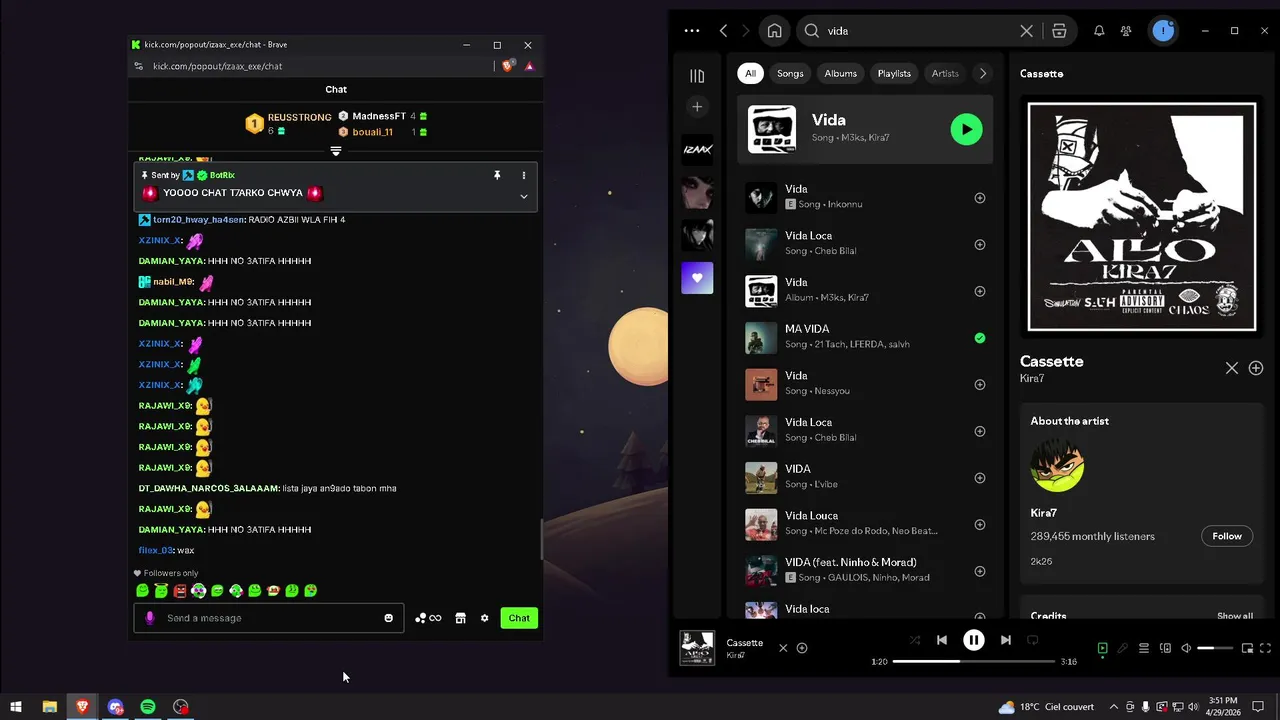Open Spotify Home
Viewport: 1280px width, 720px height.
coord(774,31)
